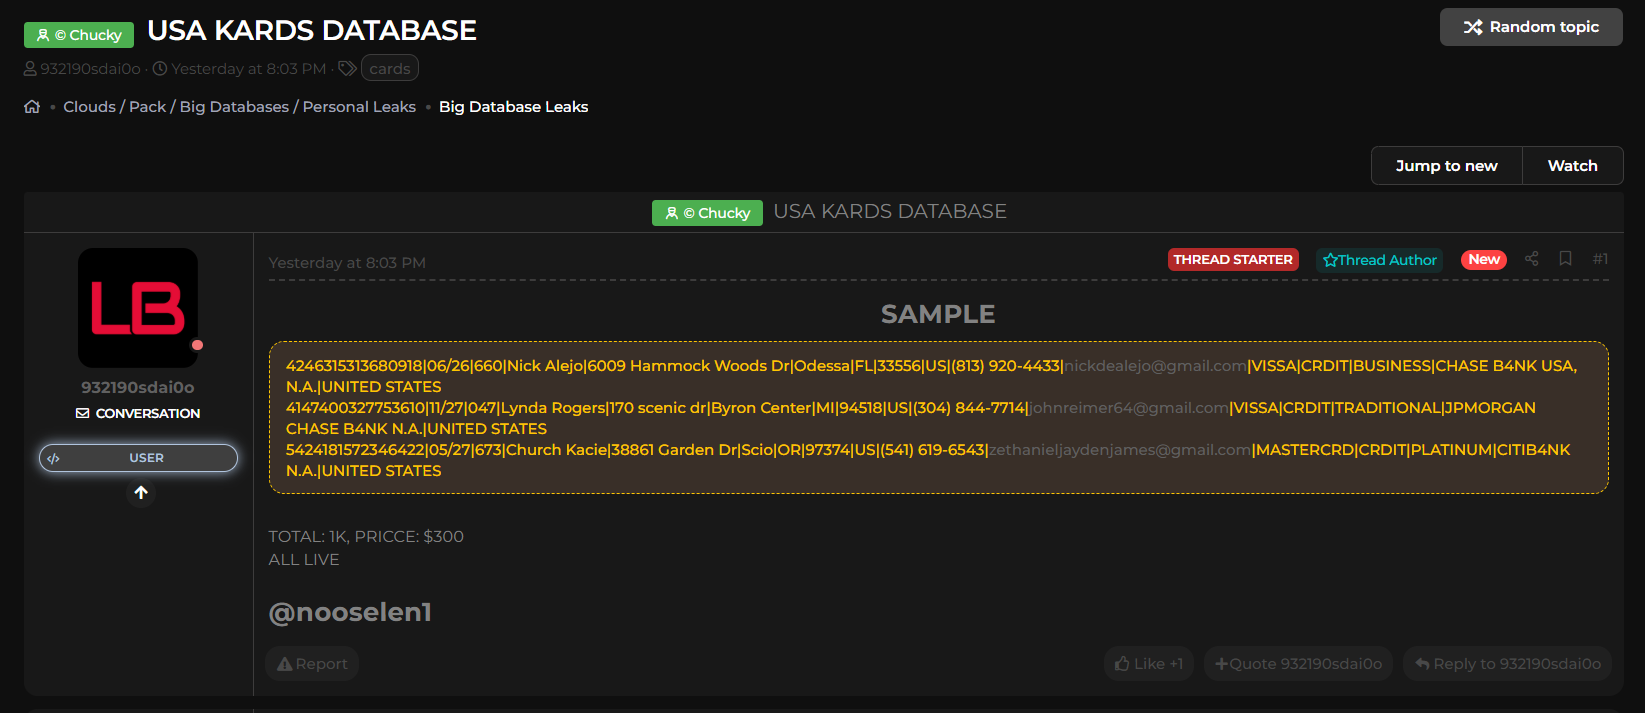Open the Big Database Leaks breadcrumb
The image size is (1645, 713).
(x=513, y=107)
